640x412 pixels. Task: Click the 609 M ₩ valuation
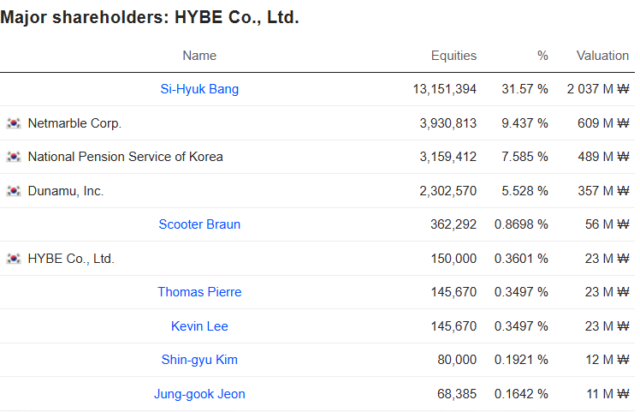click(603, 123)
